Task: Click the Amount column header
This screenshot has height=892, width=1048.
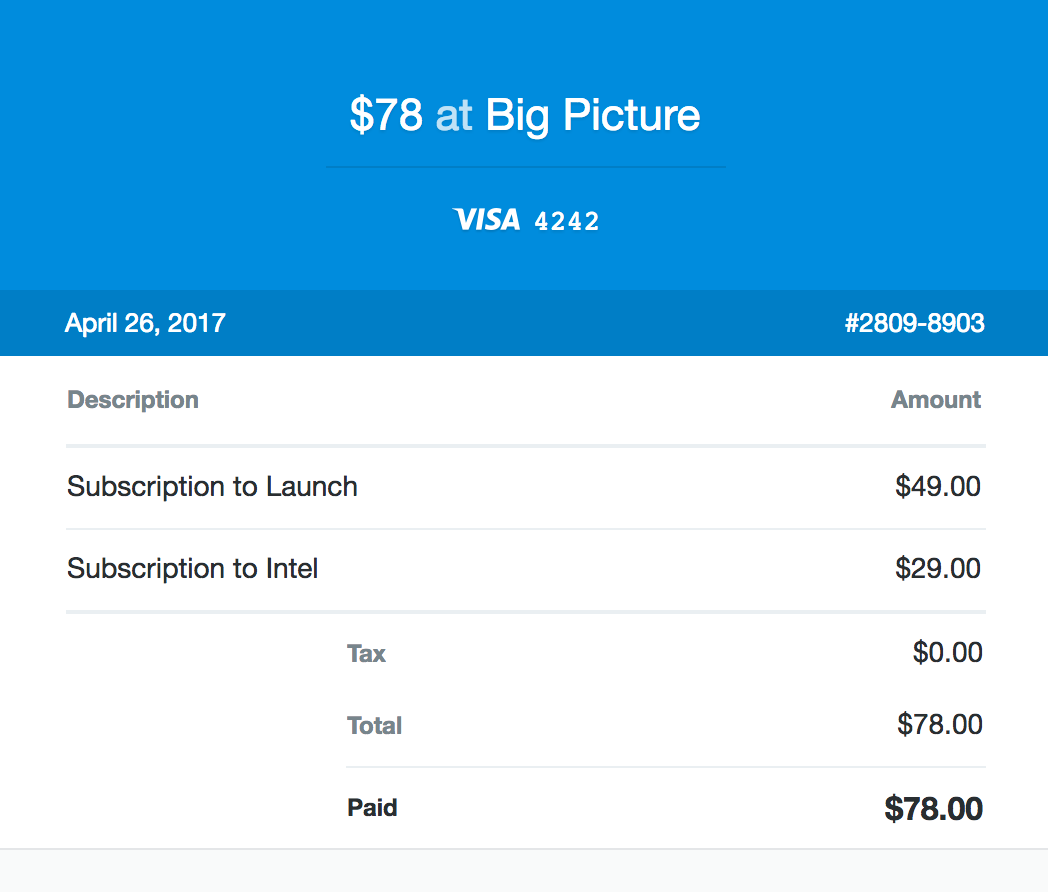Action: pyautogui.click(x=936, y=400)
